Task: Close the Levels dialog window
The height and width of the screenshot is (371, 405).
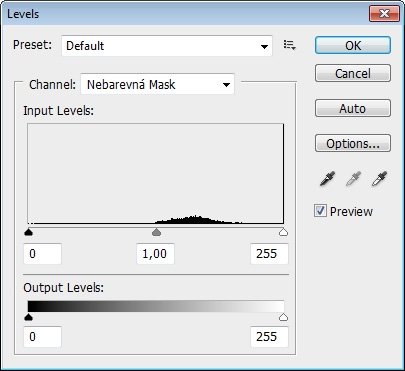Action: pyautogui.click(x=384, y=14)
